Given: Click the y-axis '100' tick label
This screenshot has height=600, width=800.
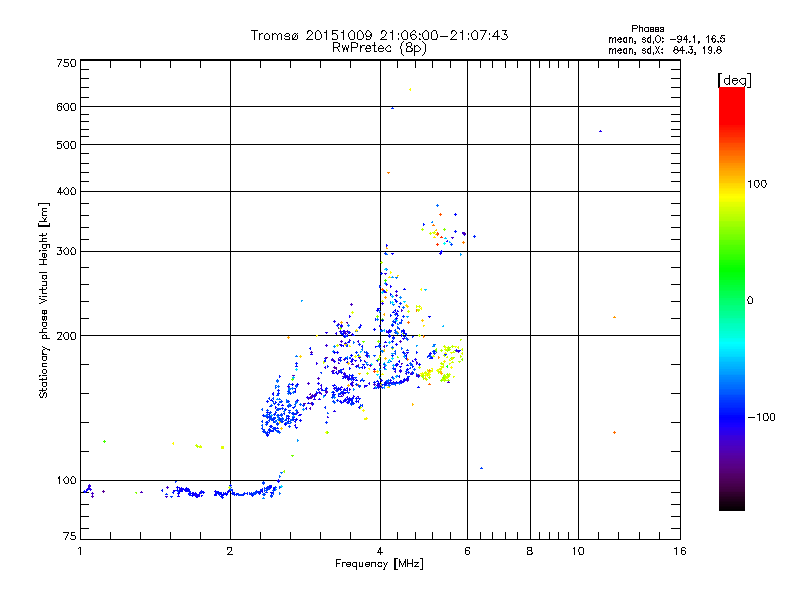Looking at the screenshot, I should click(x=66, y=480).
